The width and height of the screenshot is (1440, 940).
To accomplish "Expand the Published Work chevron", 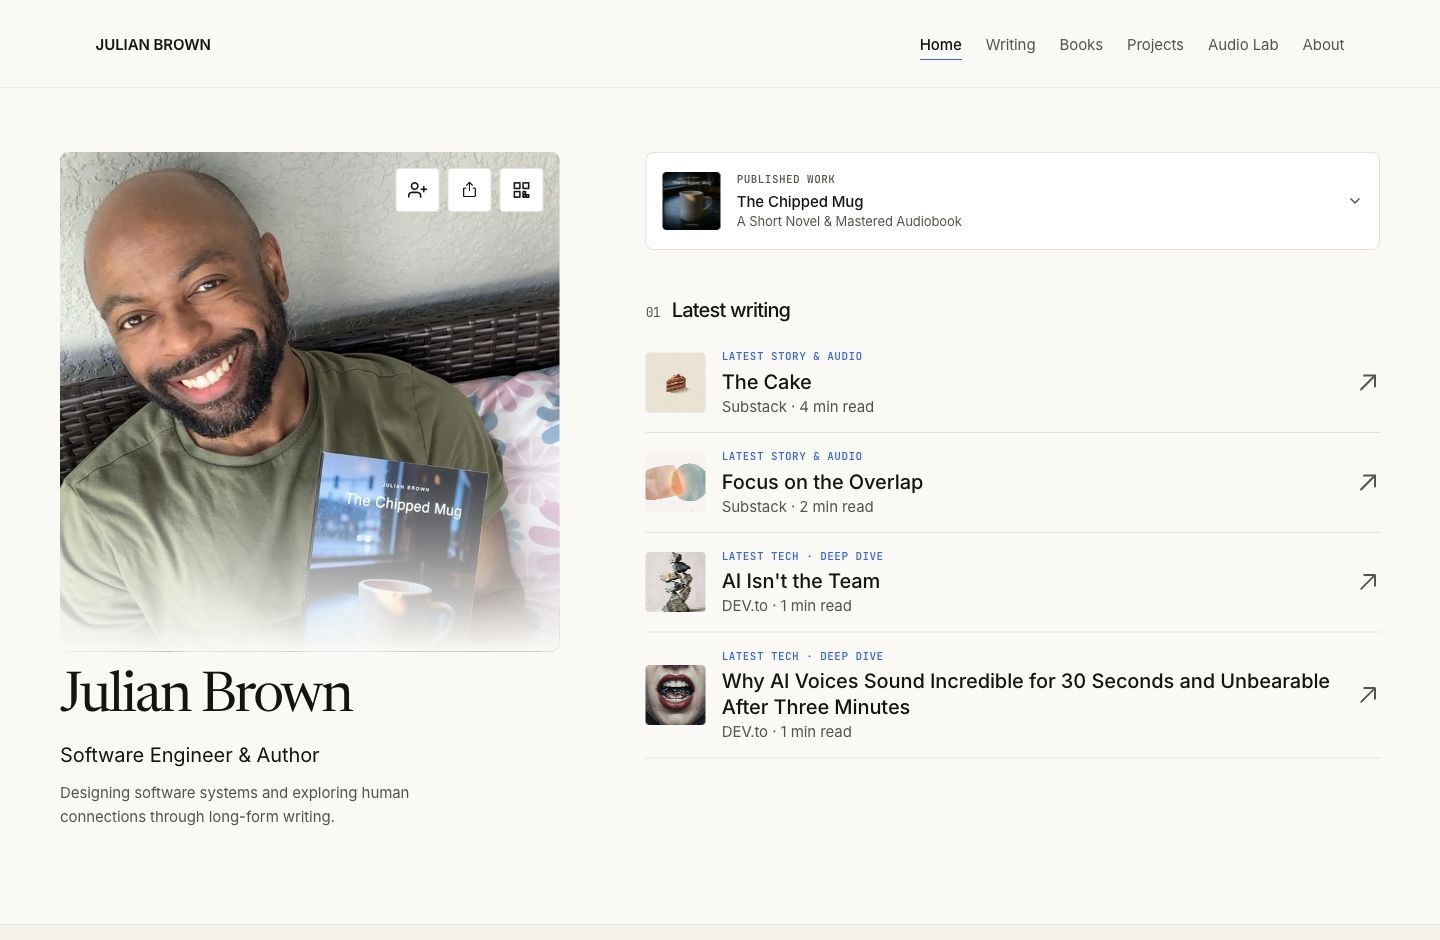I will point(1355,201).
